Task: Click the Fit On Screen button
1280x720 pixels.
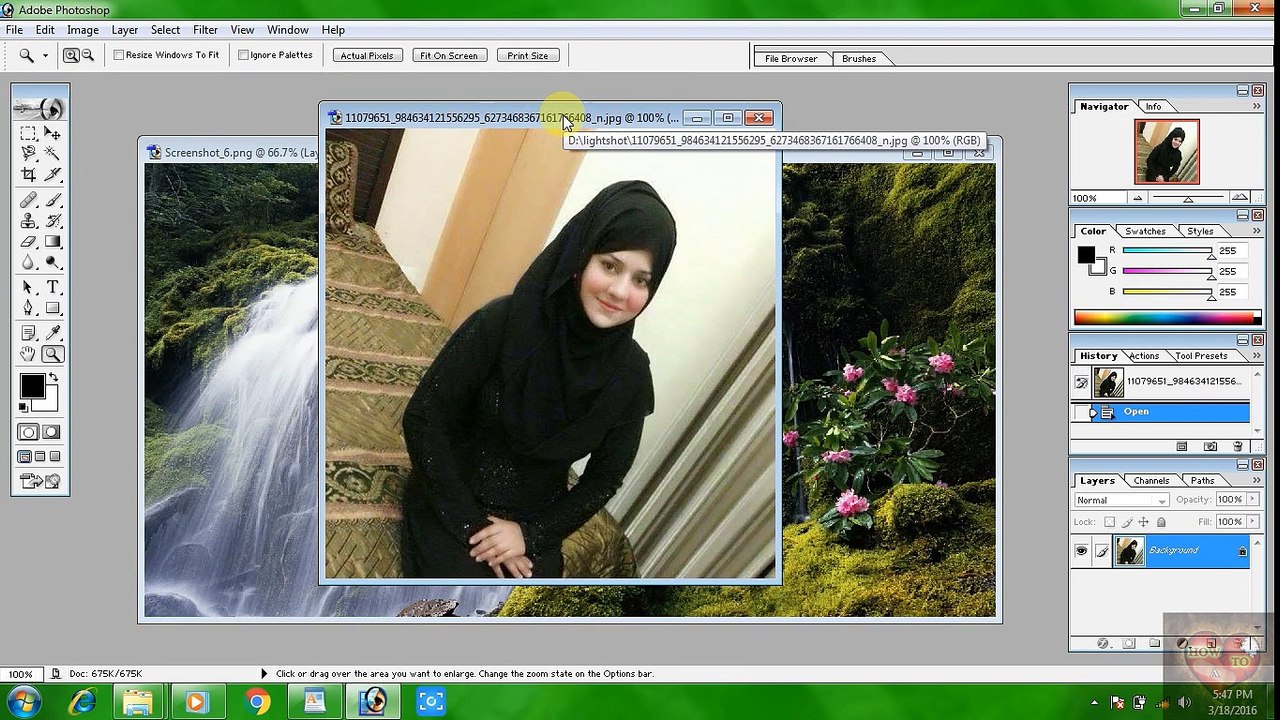Action: 449,56
